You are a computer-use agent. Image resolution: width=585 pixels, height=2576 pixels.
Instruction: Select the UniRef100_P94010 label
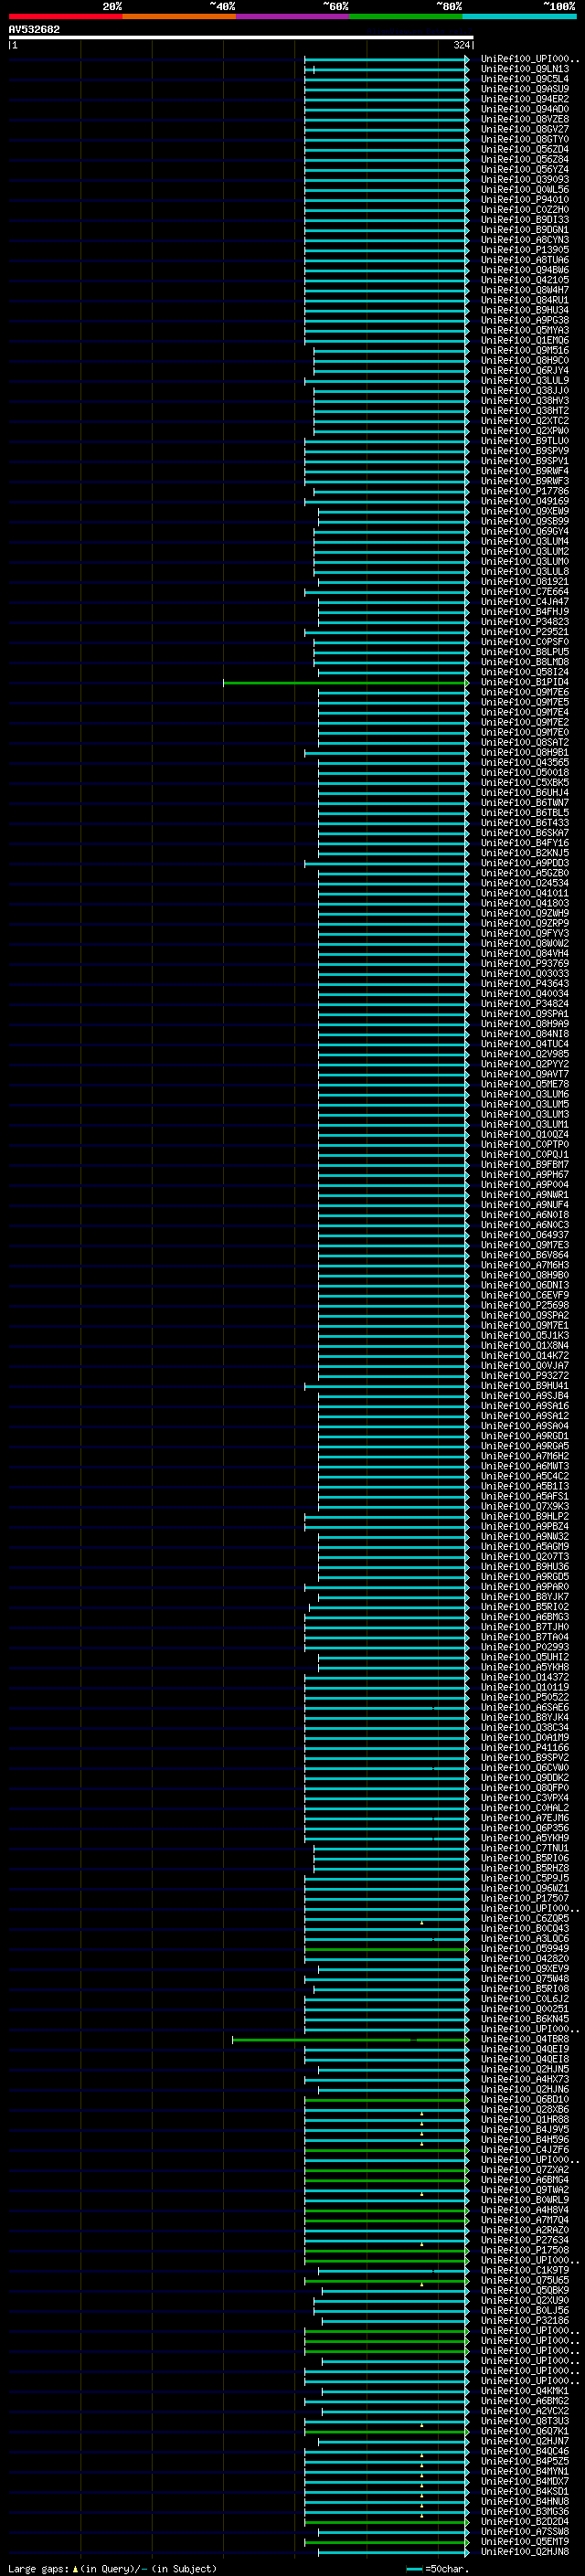[x=524, y=200]
